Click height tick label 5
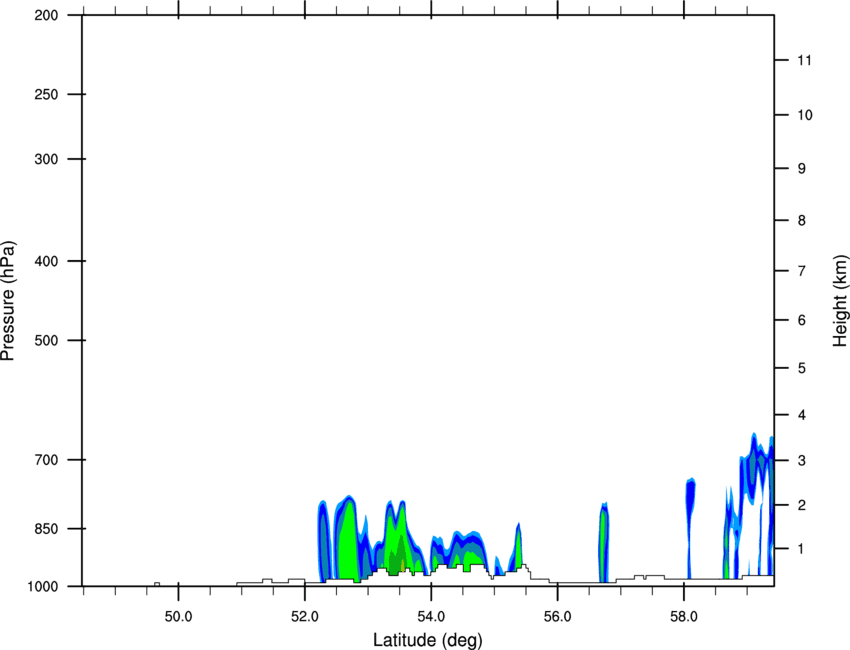 coord(802,369)
